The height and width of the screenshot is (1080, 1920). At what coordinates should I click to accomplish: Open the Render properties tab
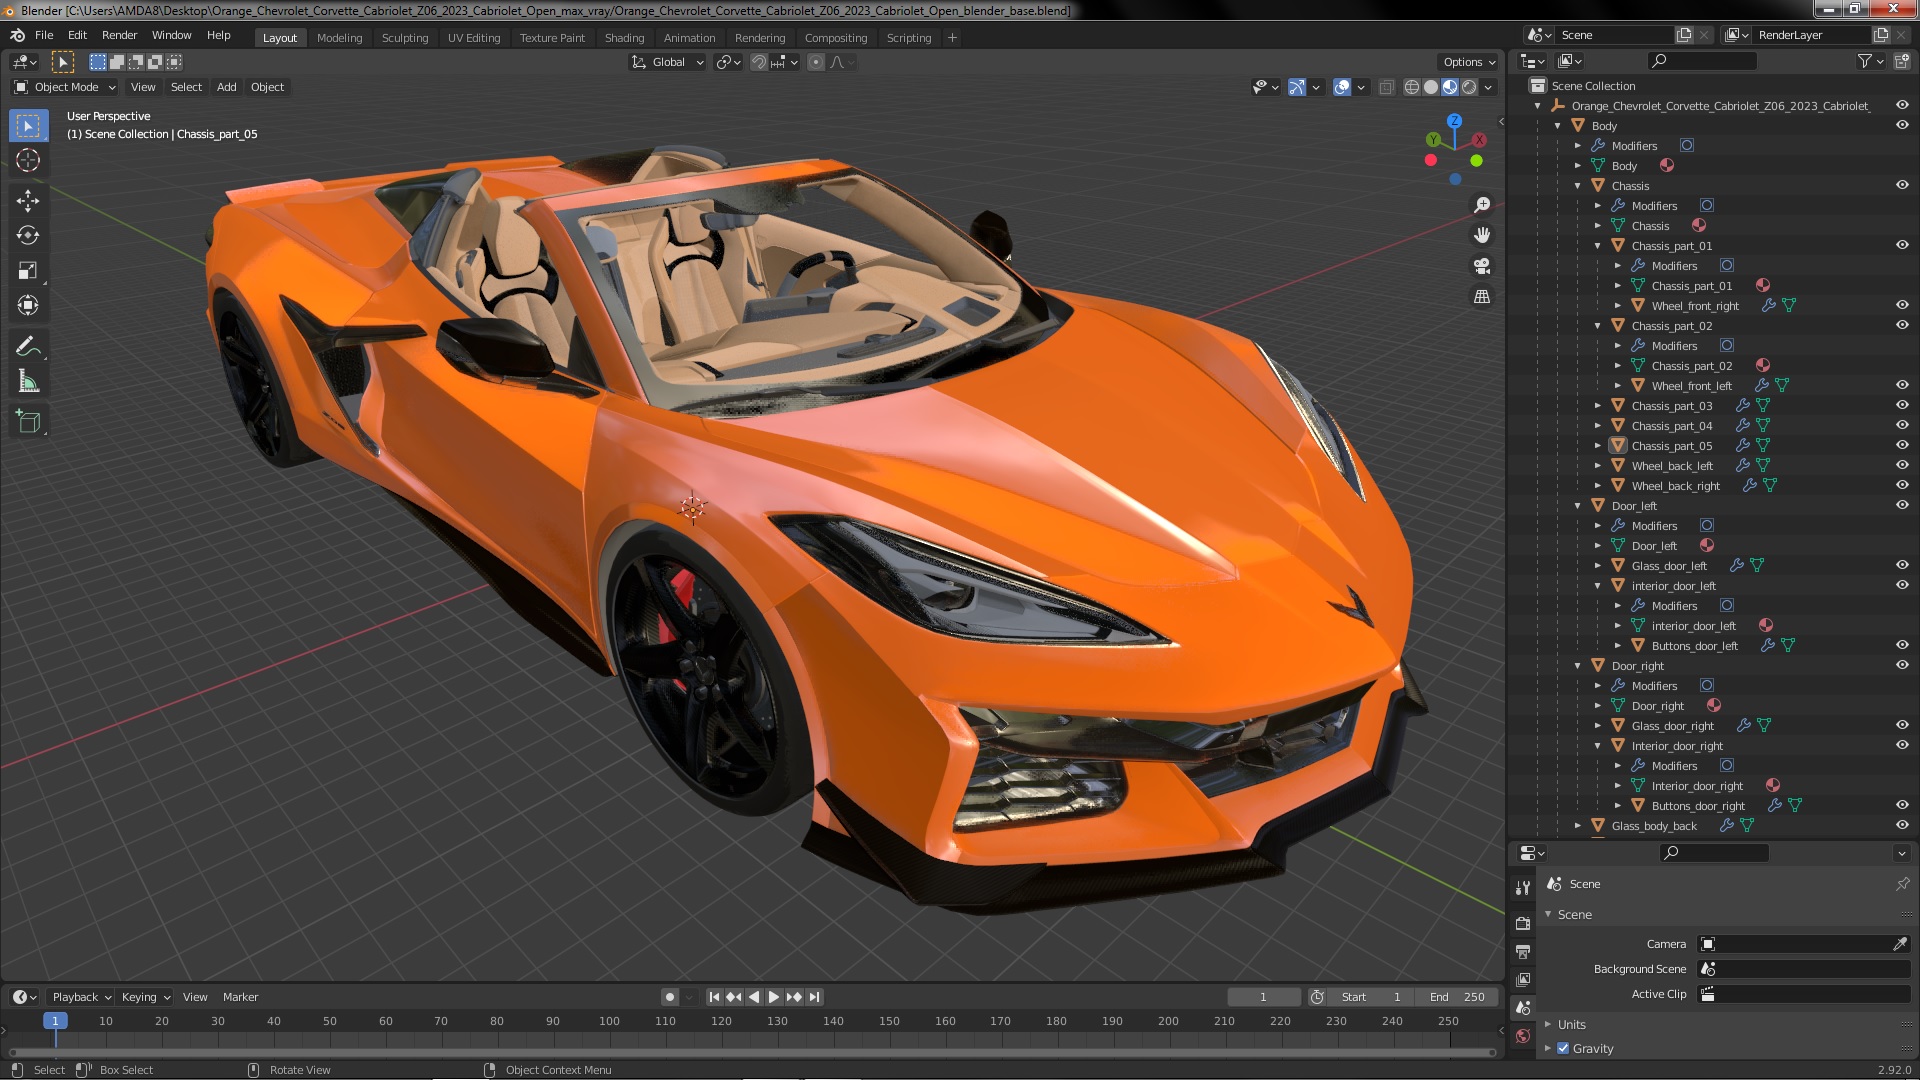1523,923
